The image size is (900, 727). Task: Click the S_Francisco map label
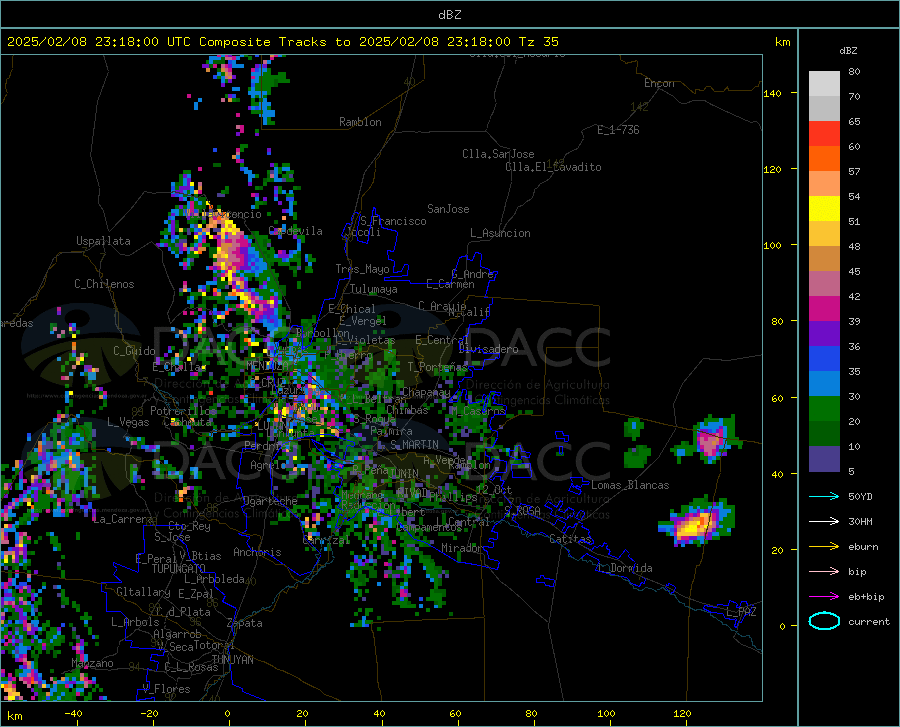(393, 221)
